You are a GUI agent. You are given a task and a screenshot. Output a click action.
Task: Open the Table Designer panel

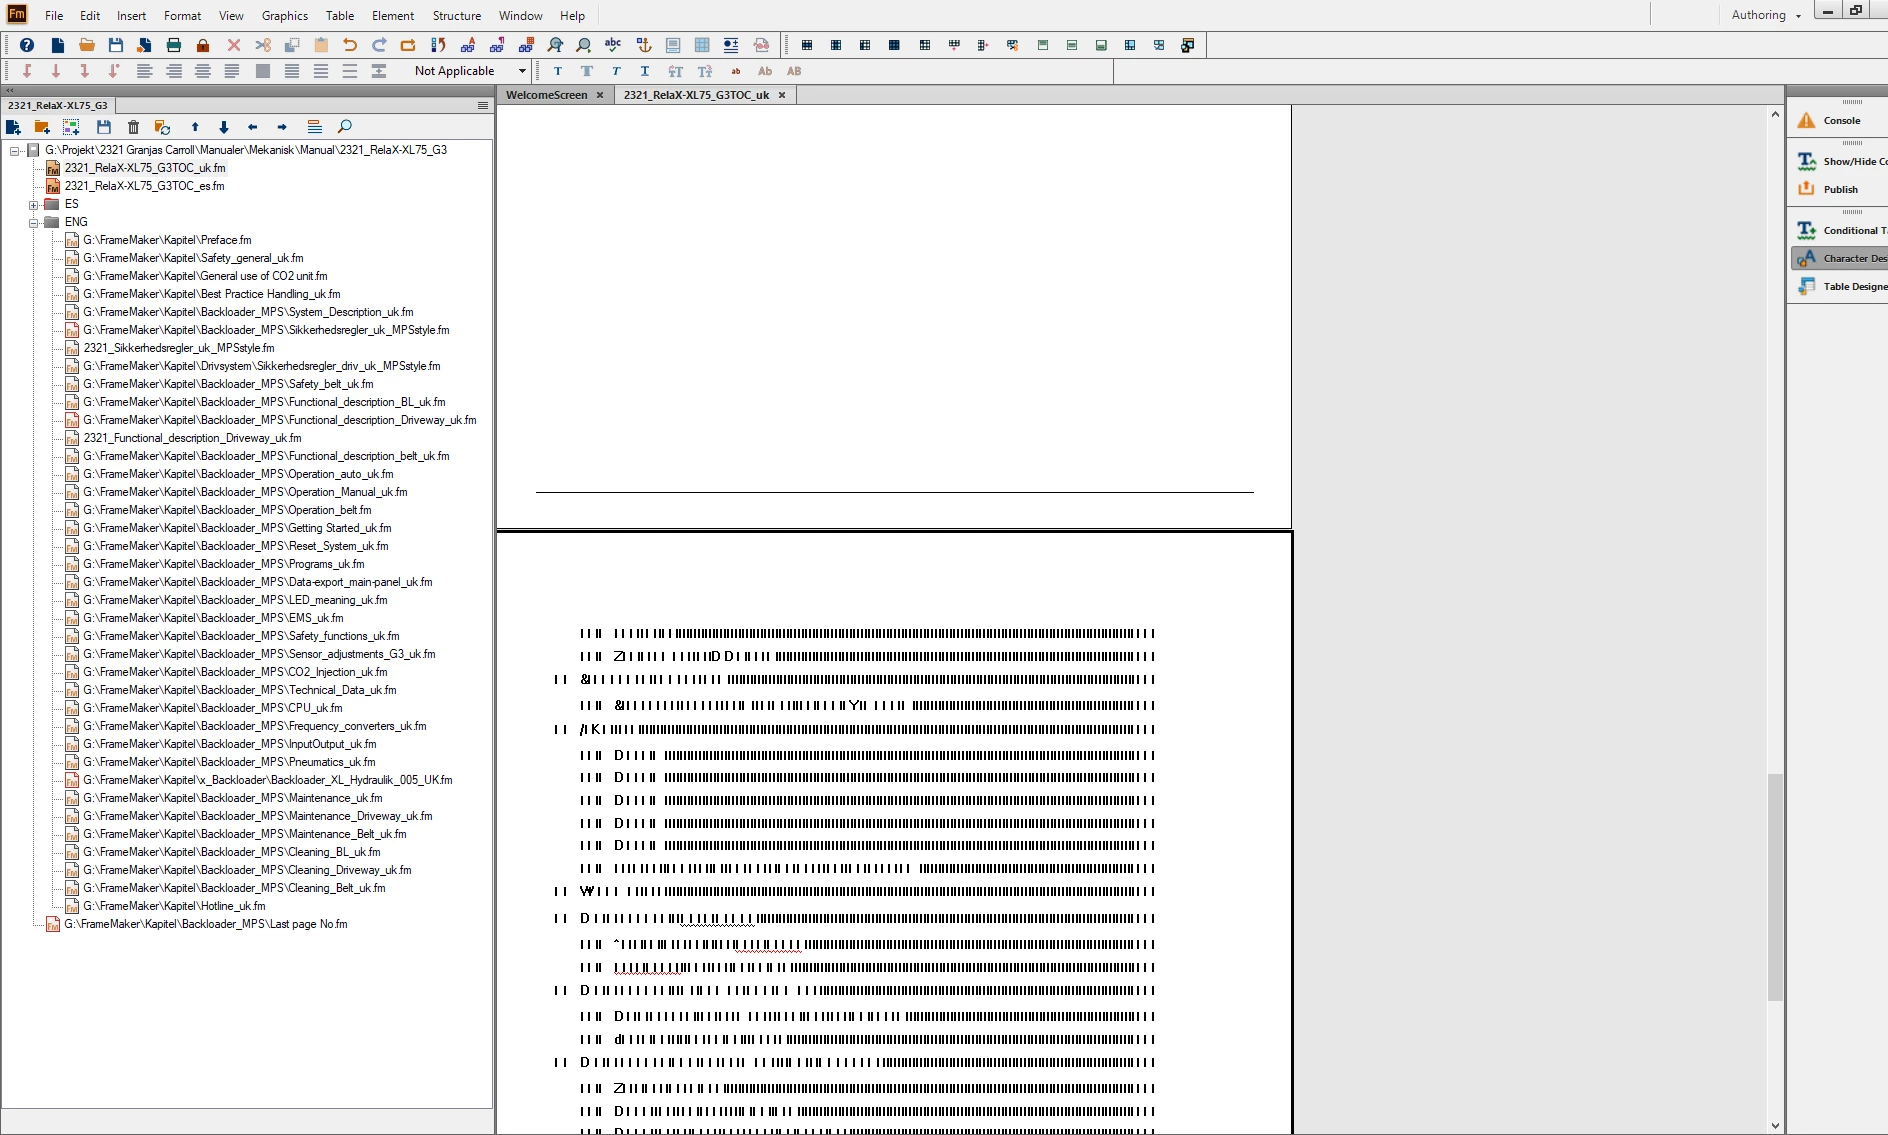pos(1840,286)
